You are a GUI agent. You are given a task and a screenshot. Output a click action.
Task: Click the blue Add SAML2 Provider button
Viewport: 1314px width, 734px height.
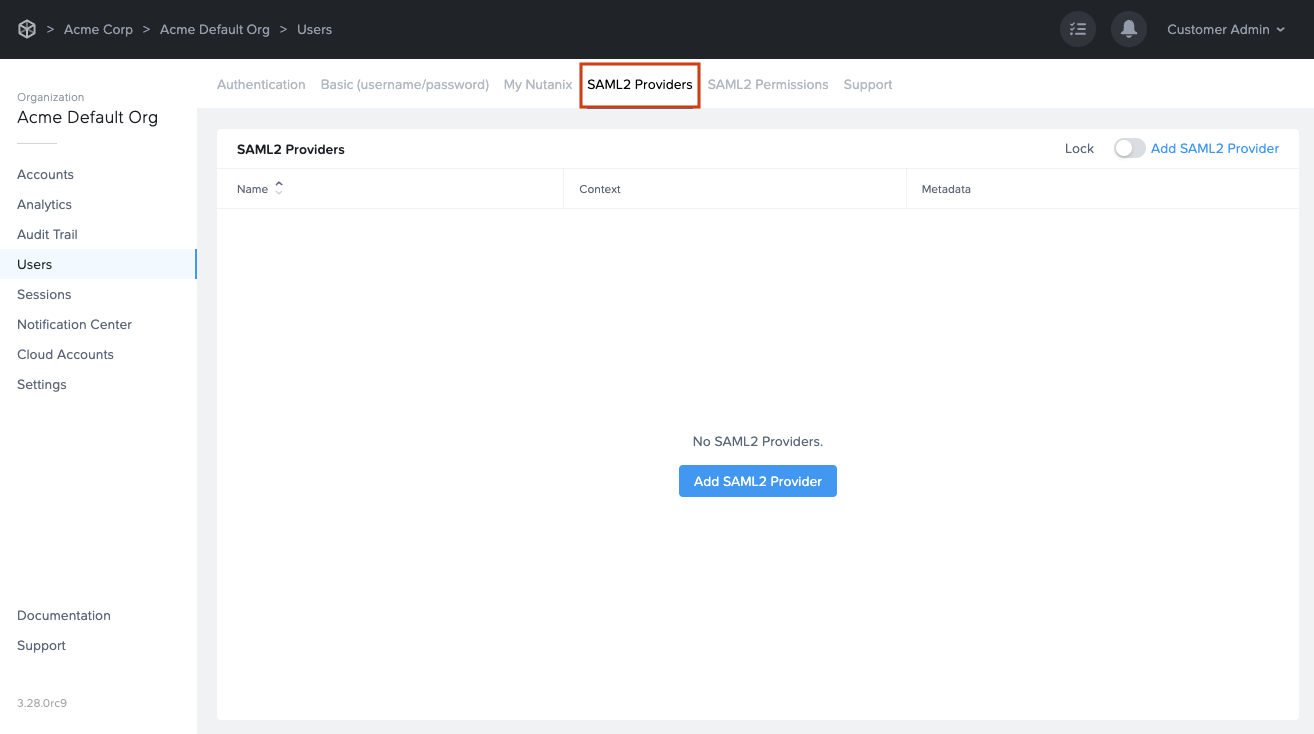coord(757,481)
